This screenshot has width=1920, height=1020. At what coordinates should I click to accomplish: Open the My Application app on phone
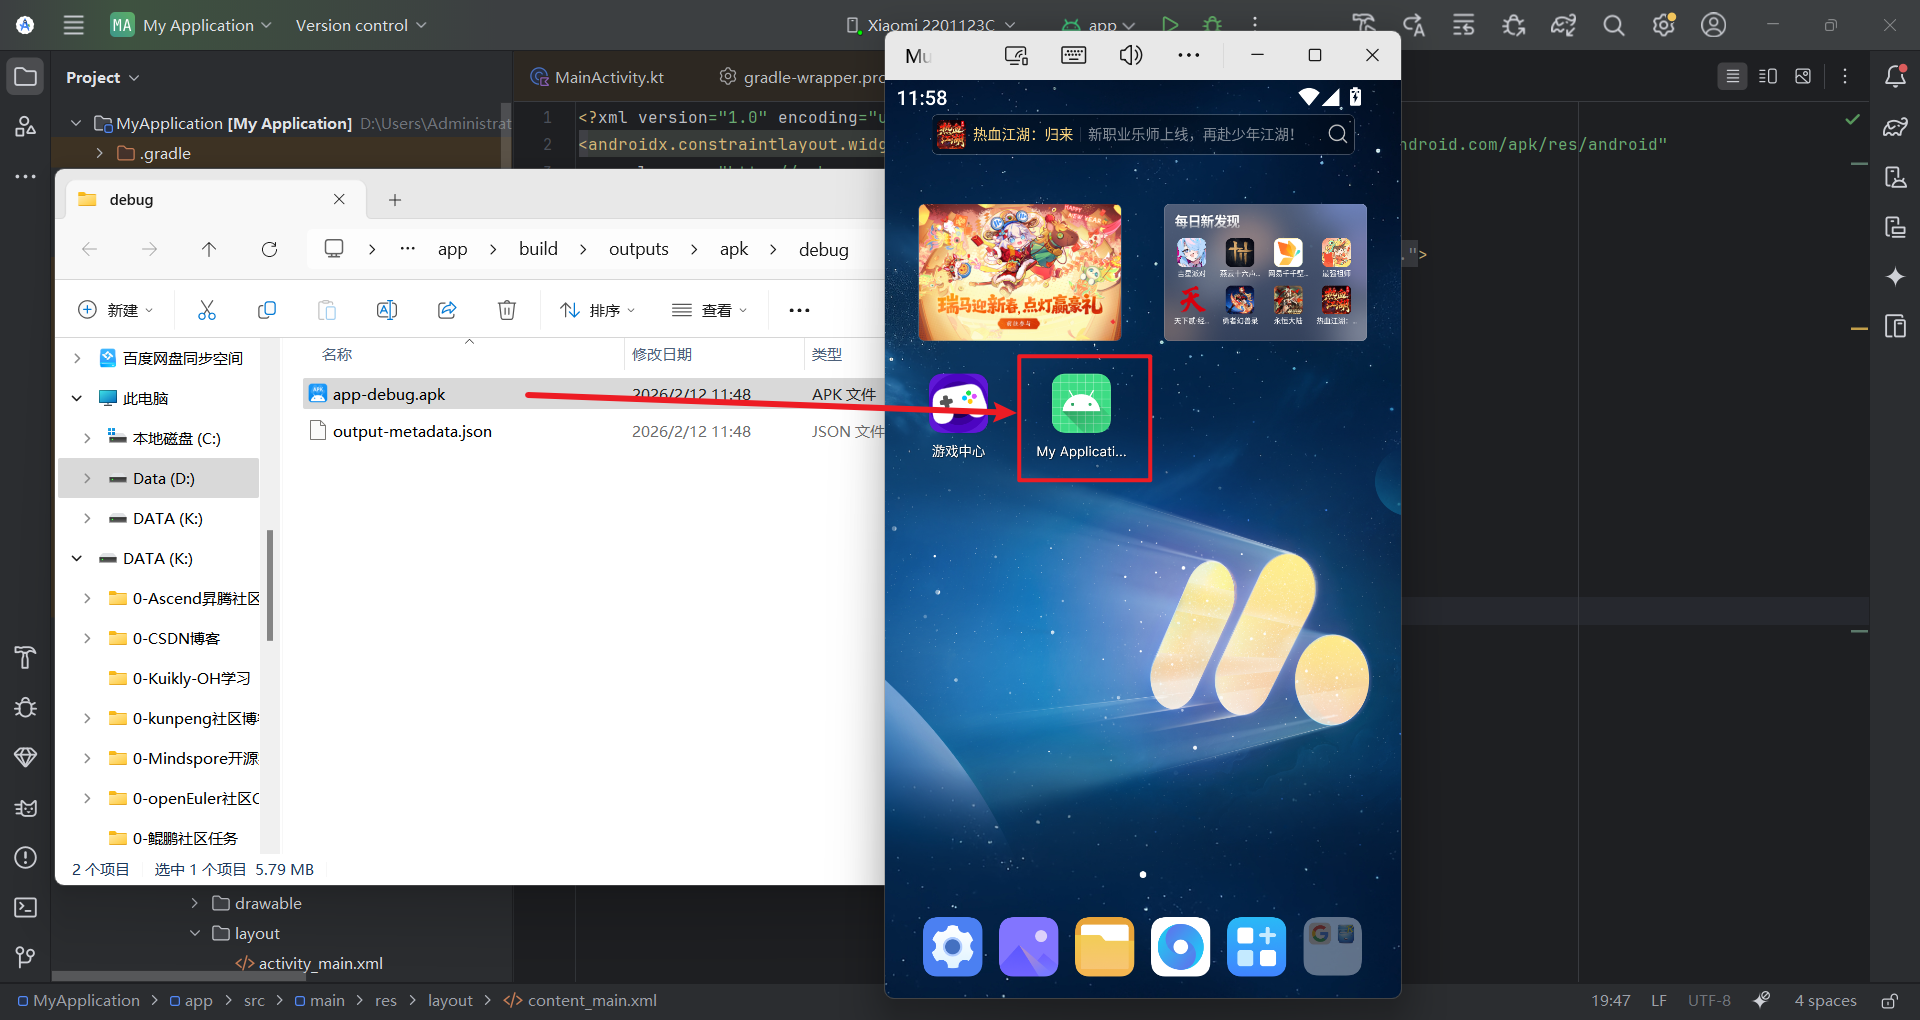[1081, 416]
